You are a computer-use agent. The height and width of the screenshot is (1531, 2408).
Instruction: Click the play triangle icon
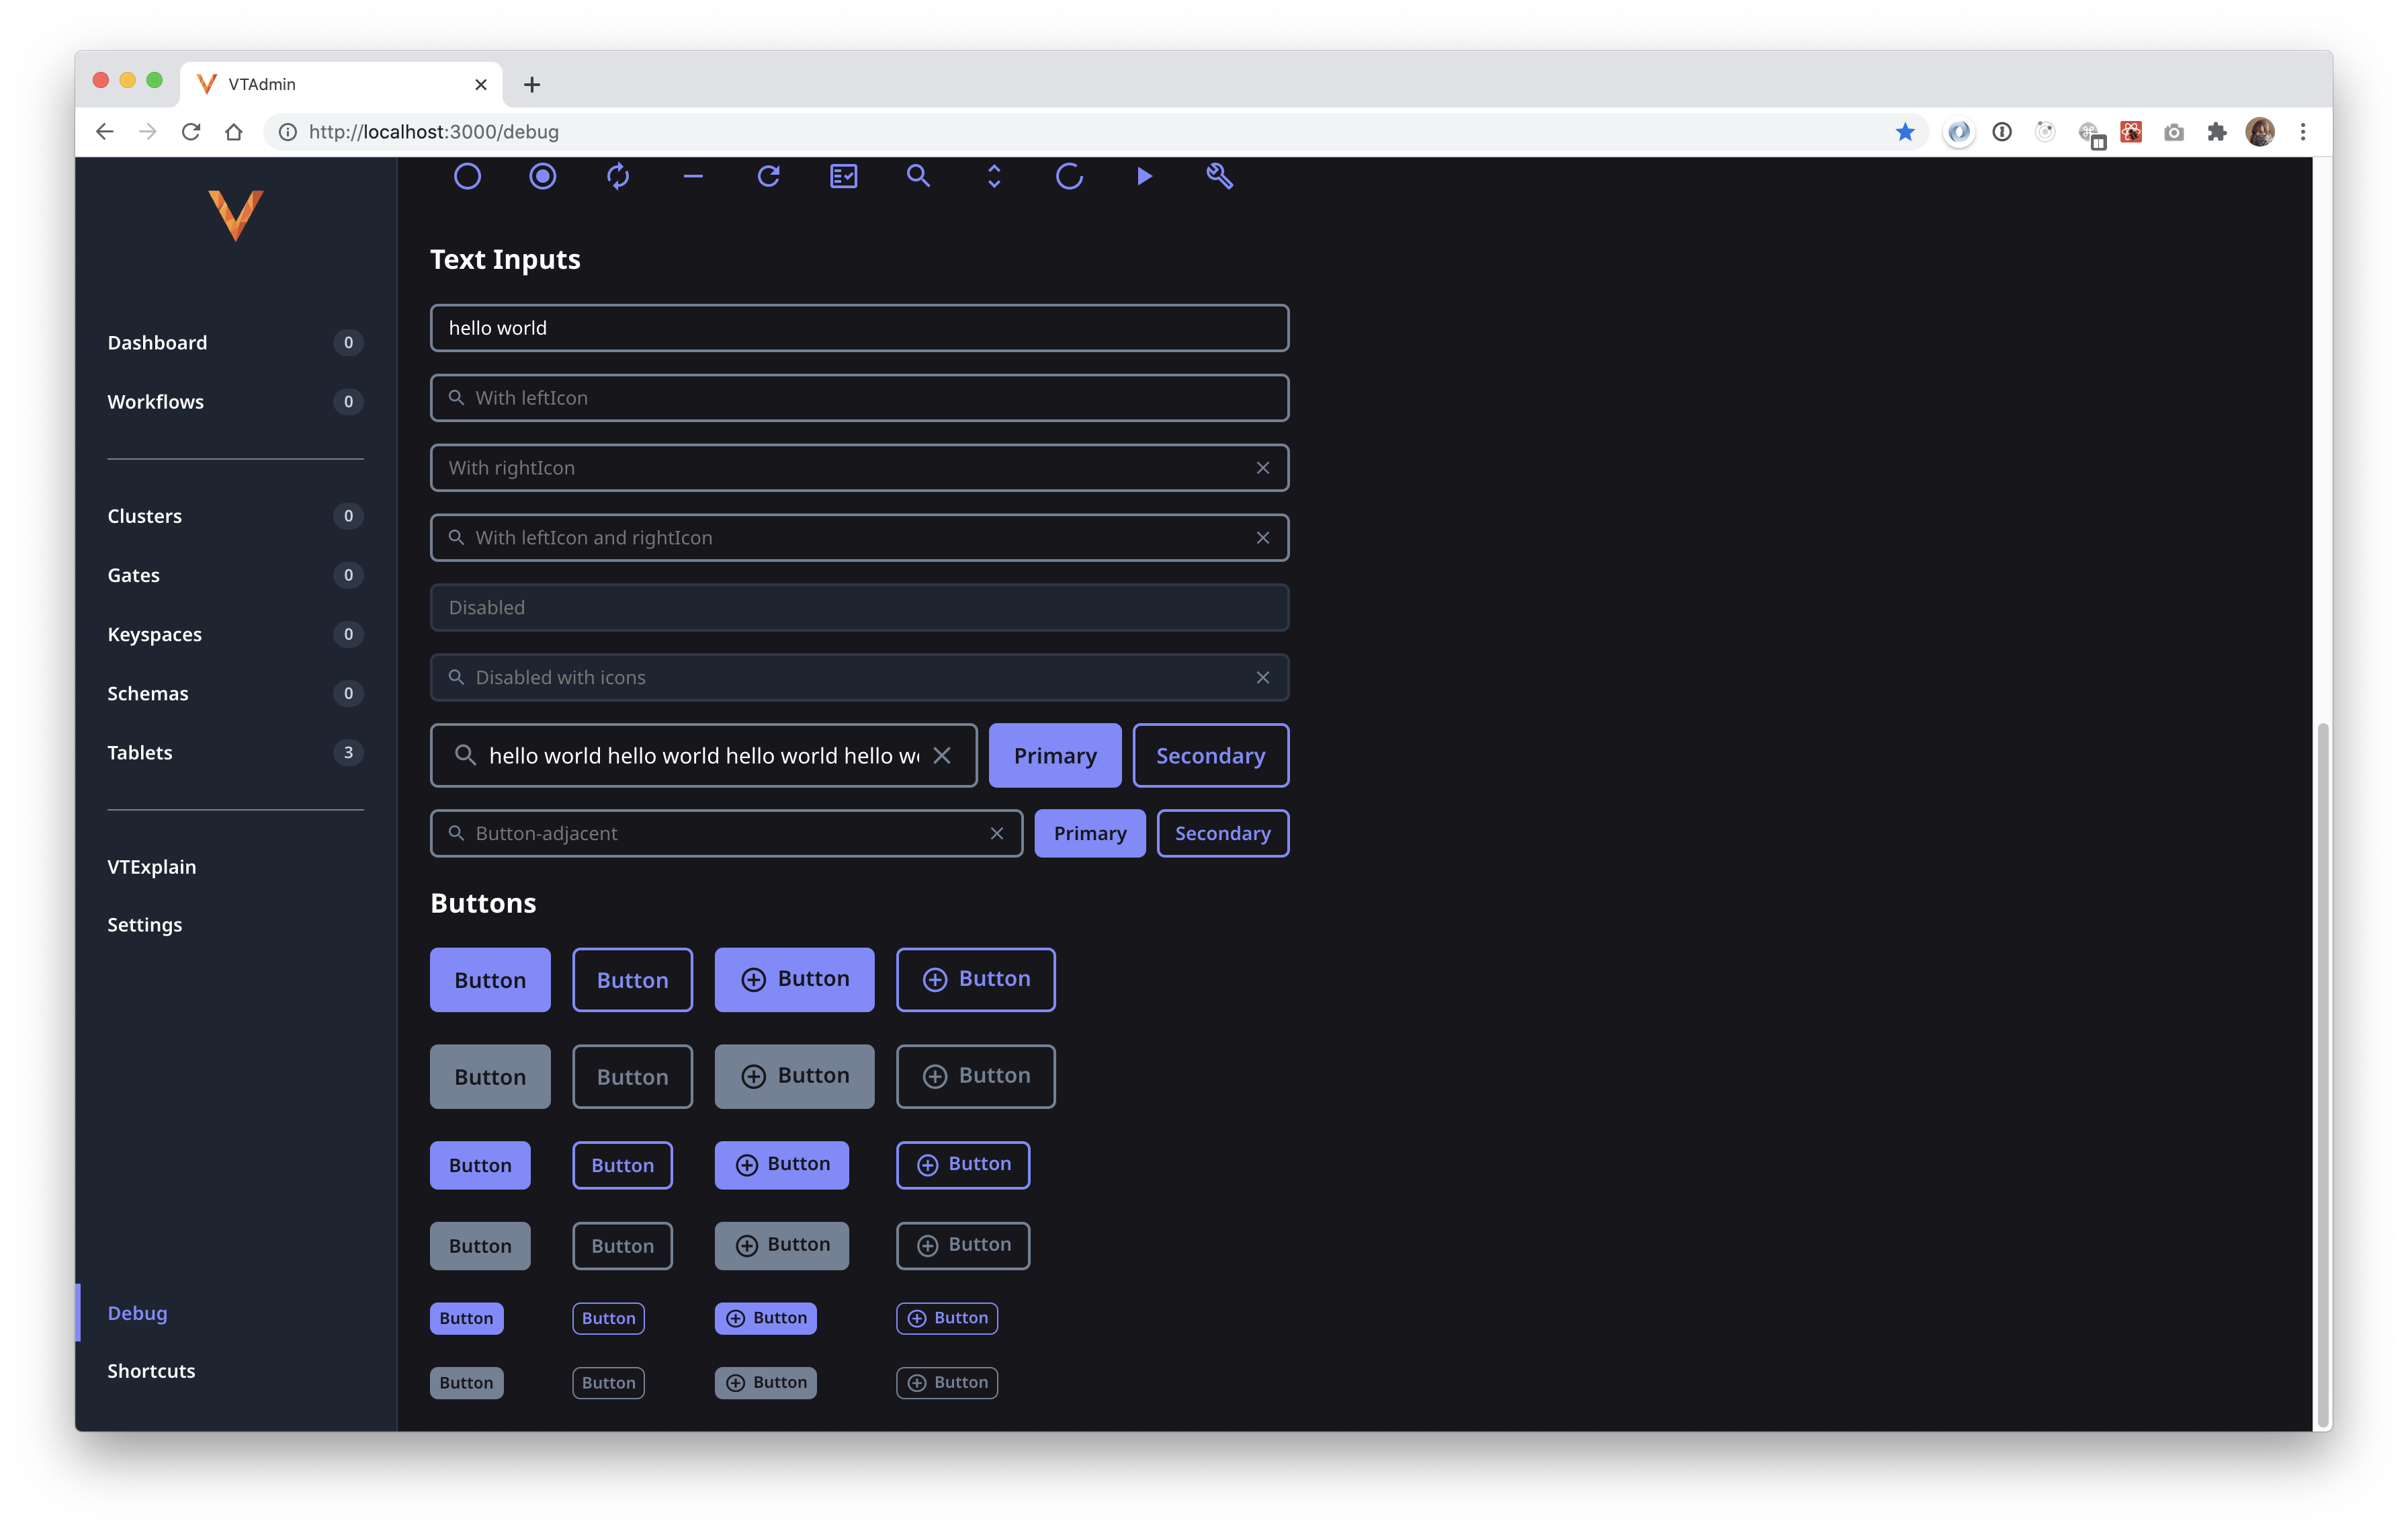(x=1144, y=177)
